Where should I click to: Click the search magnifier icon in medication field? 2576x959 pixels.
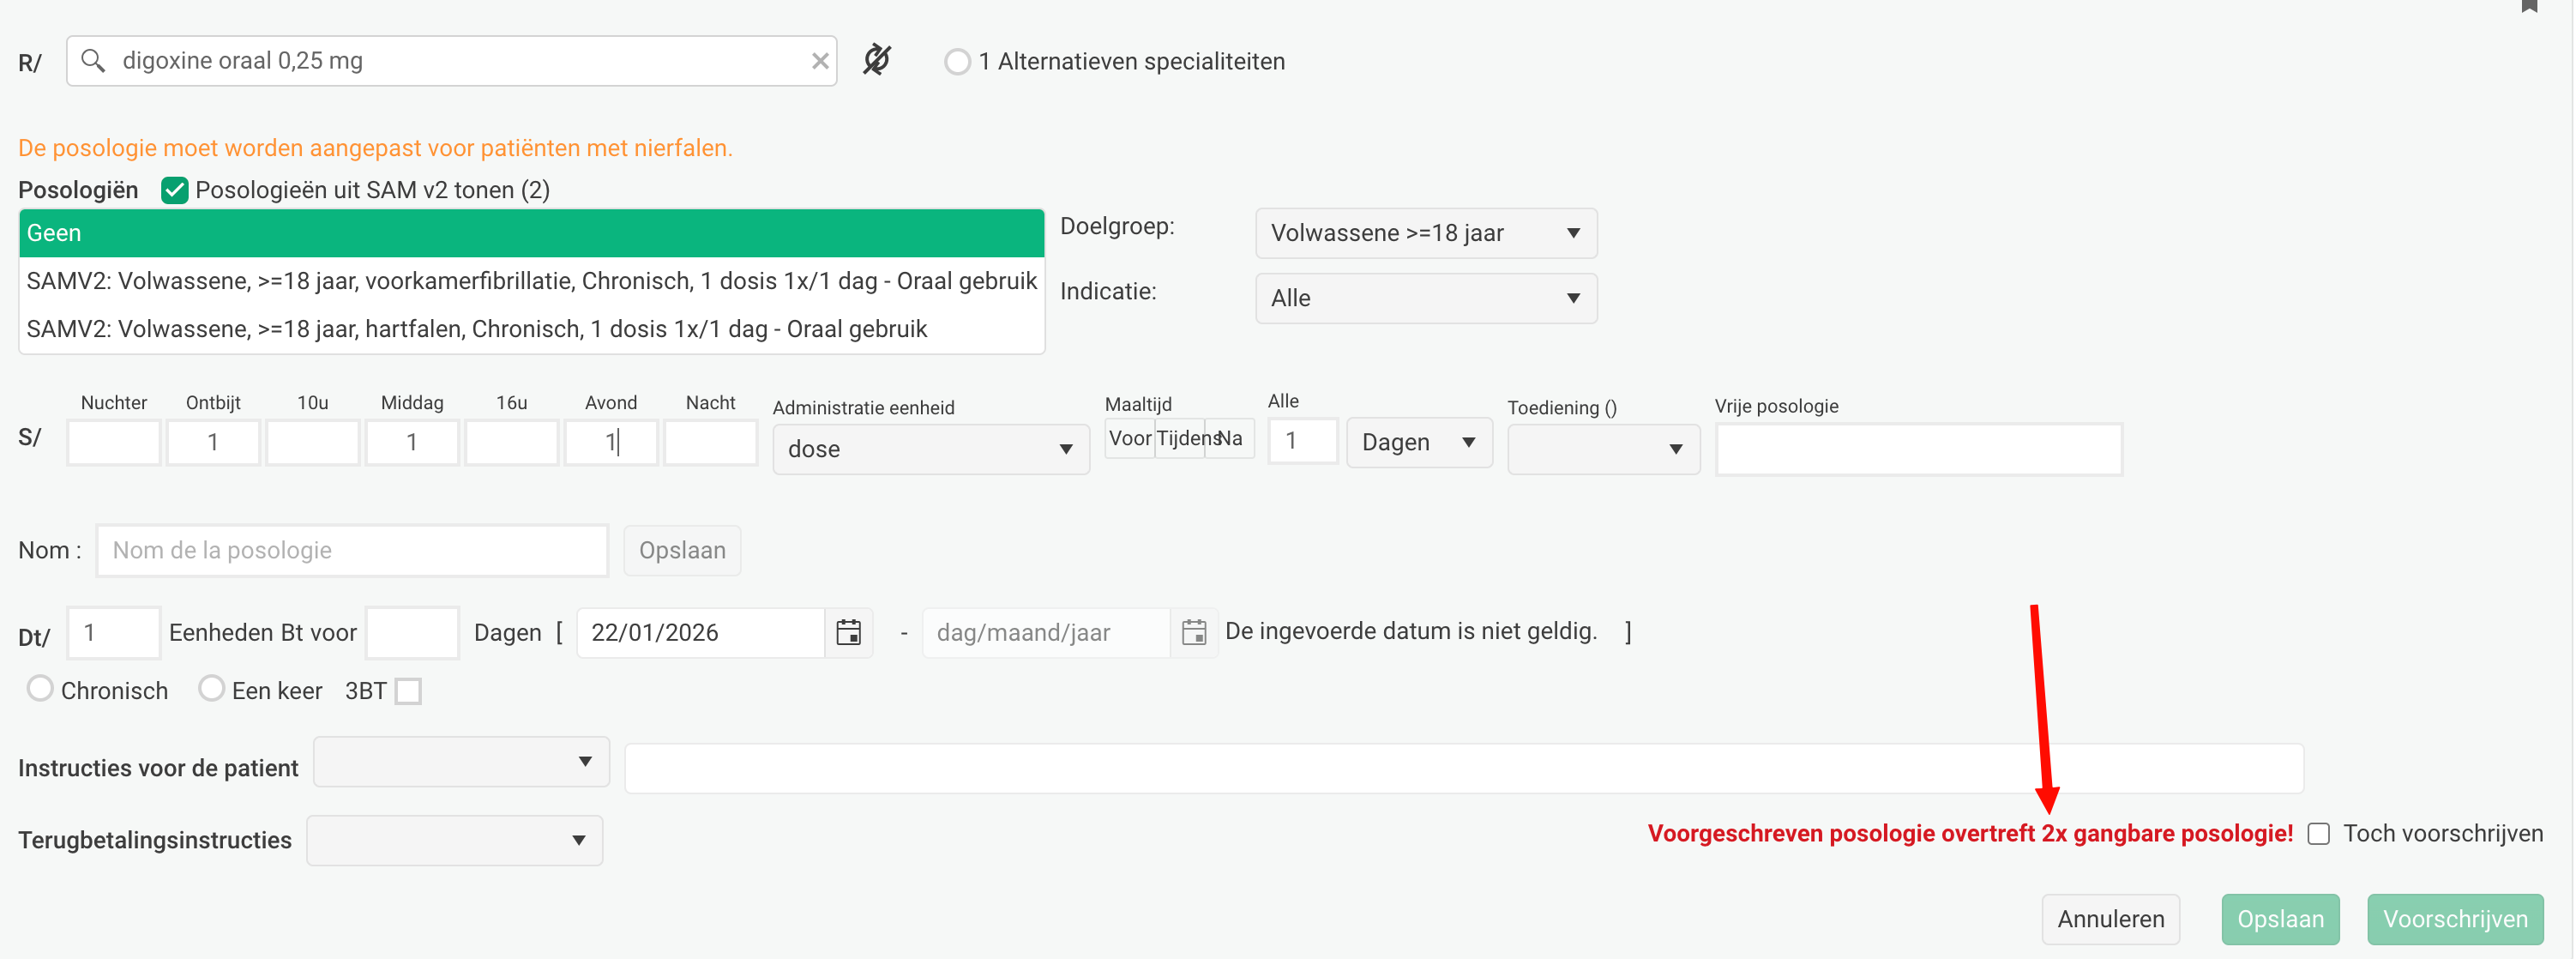[x=93, y=61]
